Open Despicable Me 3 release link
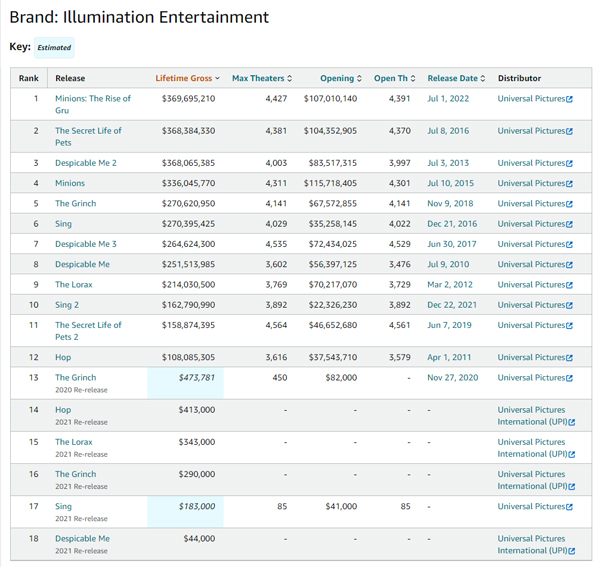 tap(86, 244)
